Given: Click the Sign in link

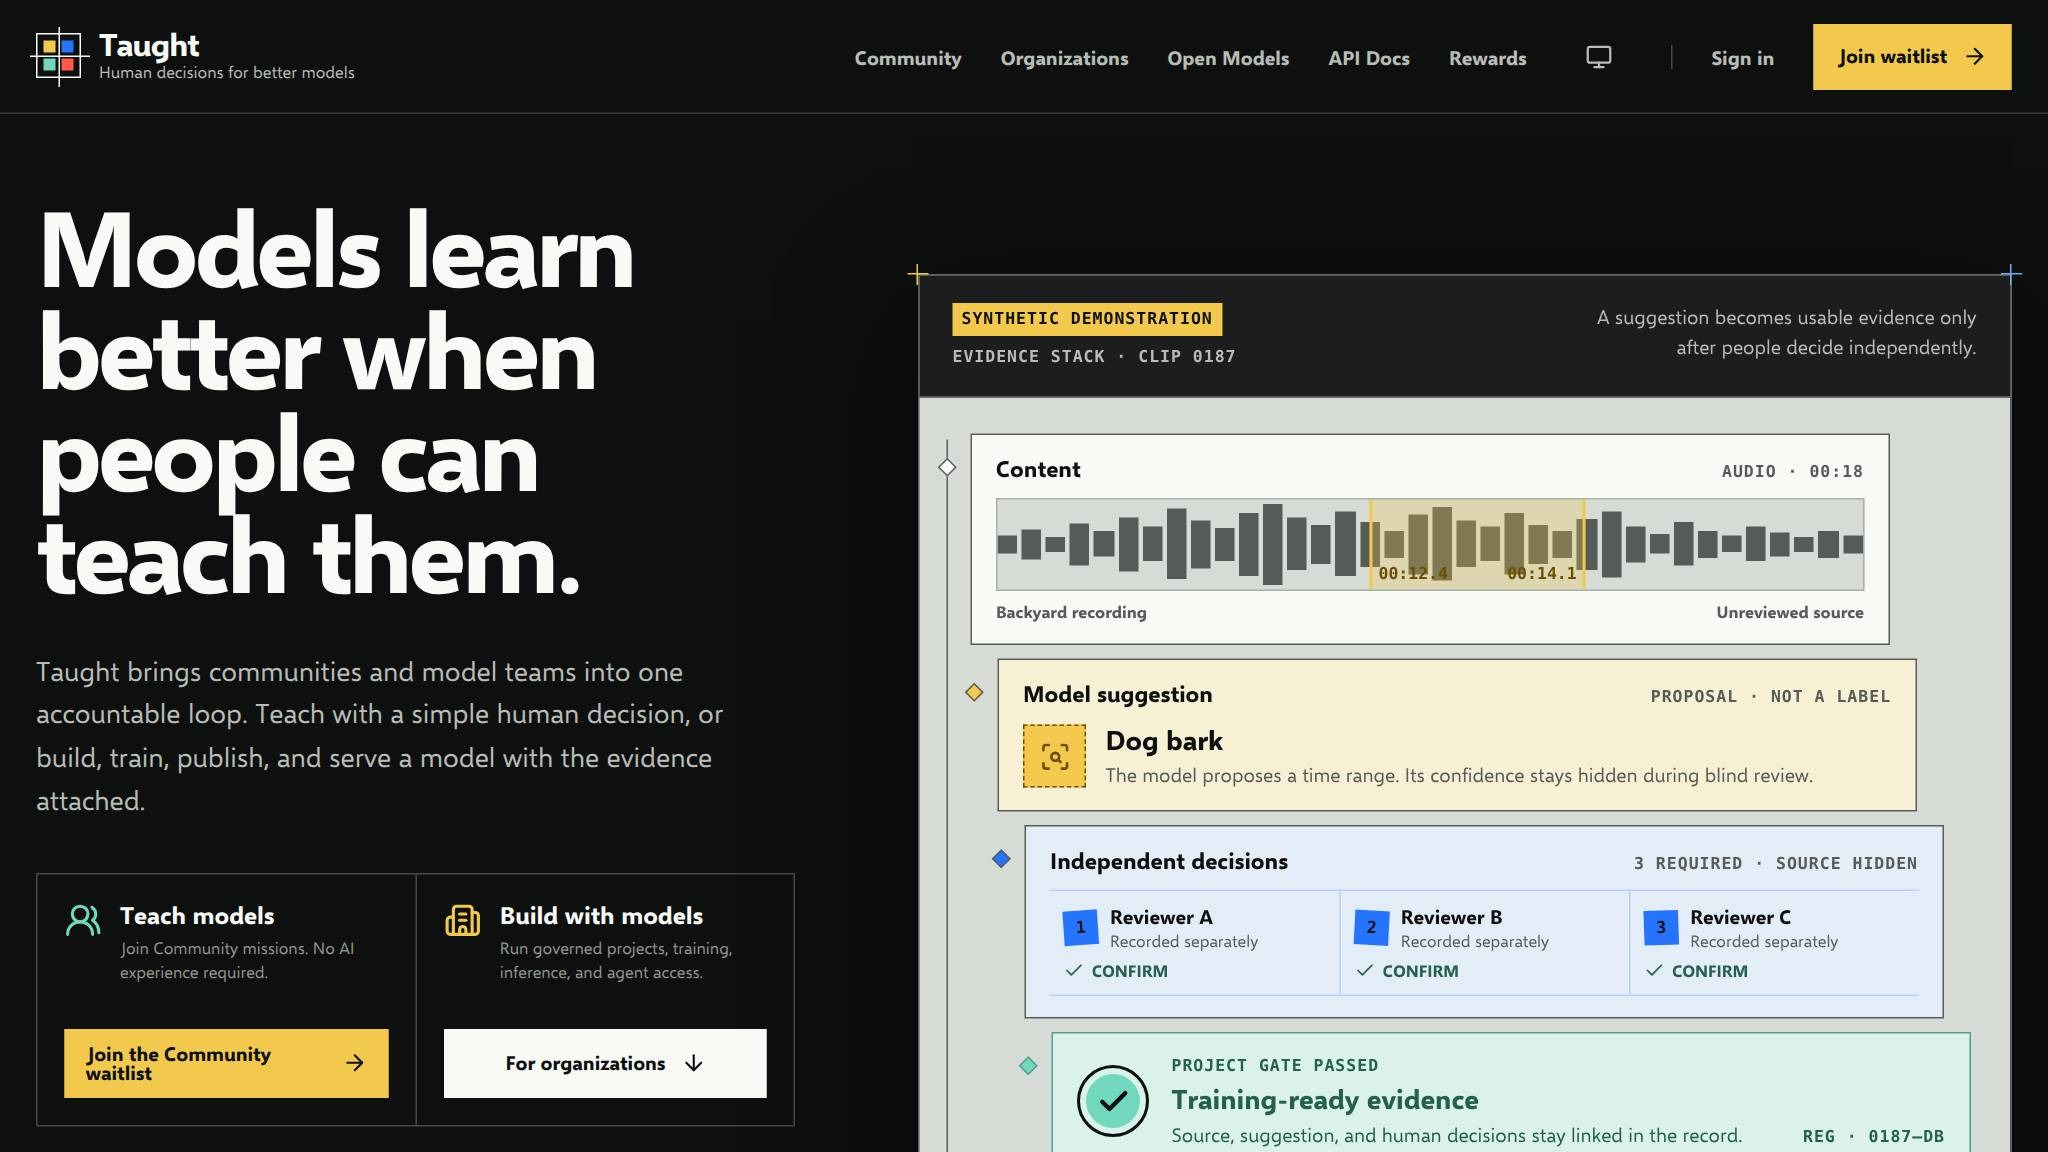Looking at the screenshot, I should [1742, 58].
